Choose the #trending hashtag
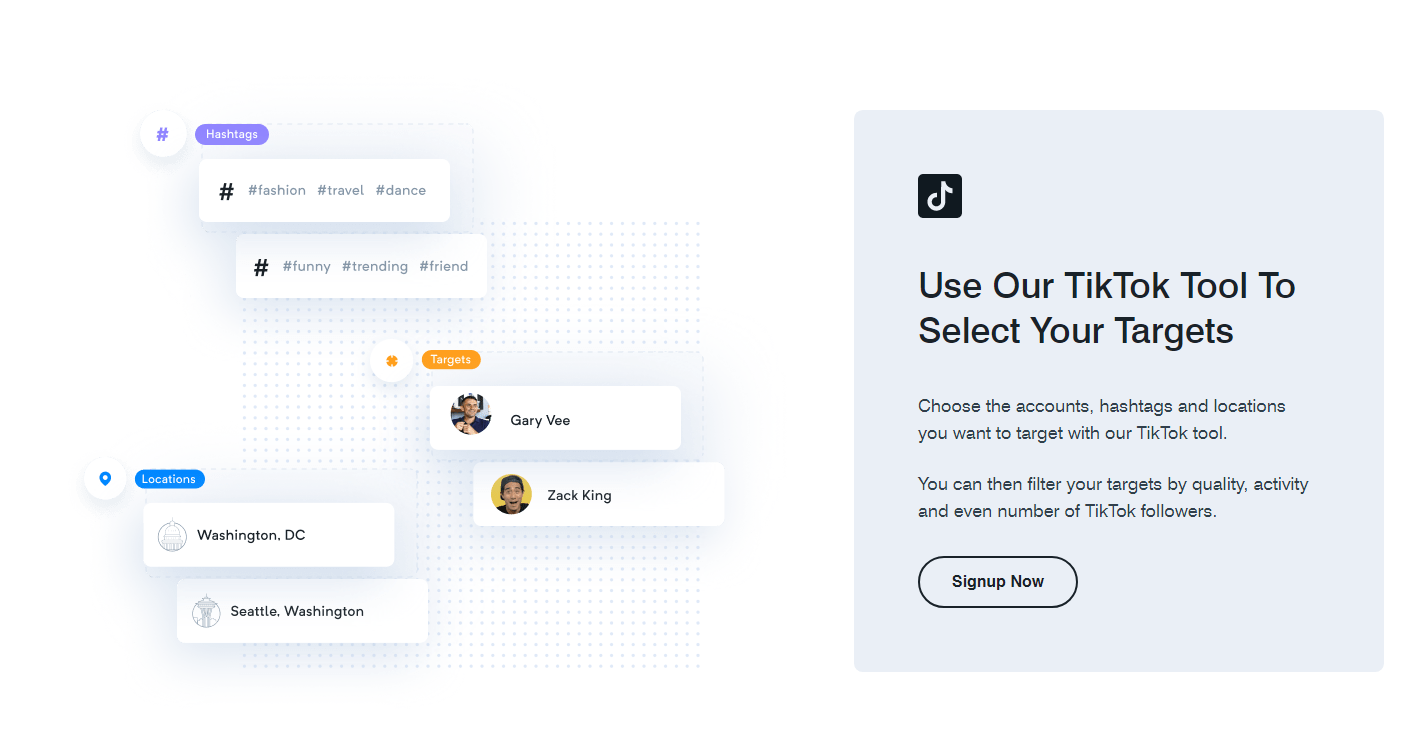1424x735 pixels. [x=375, y=266]
